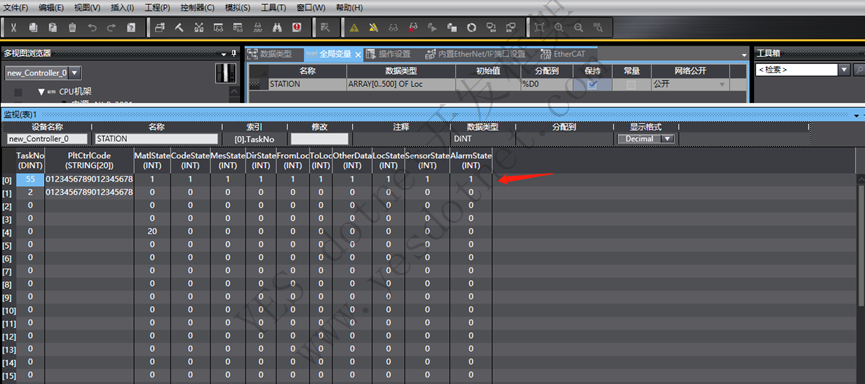The height and width of the screenshot is (384, 865).
Task: Open the 视图(V) menu
Action: [x=87, y=8]
